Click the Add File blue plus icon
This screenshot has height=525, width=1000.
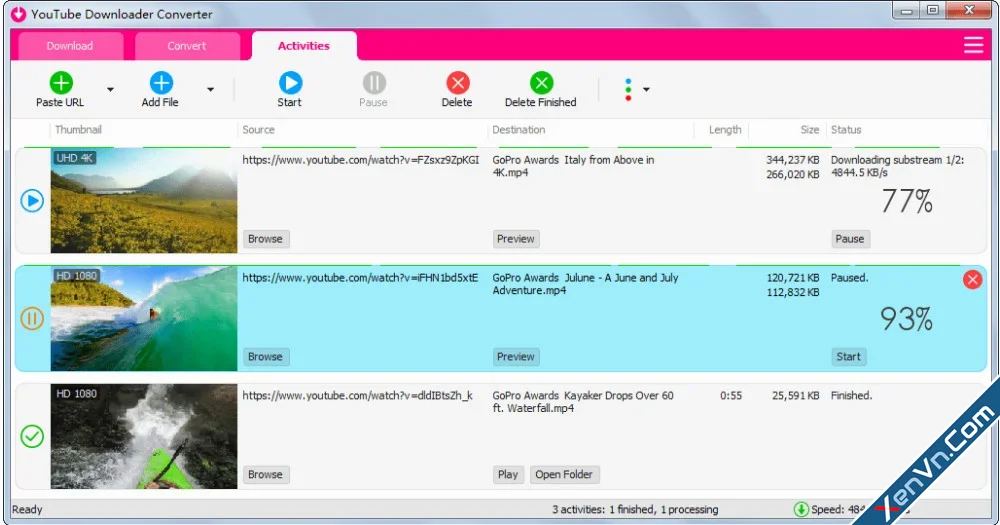point(161,83)
